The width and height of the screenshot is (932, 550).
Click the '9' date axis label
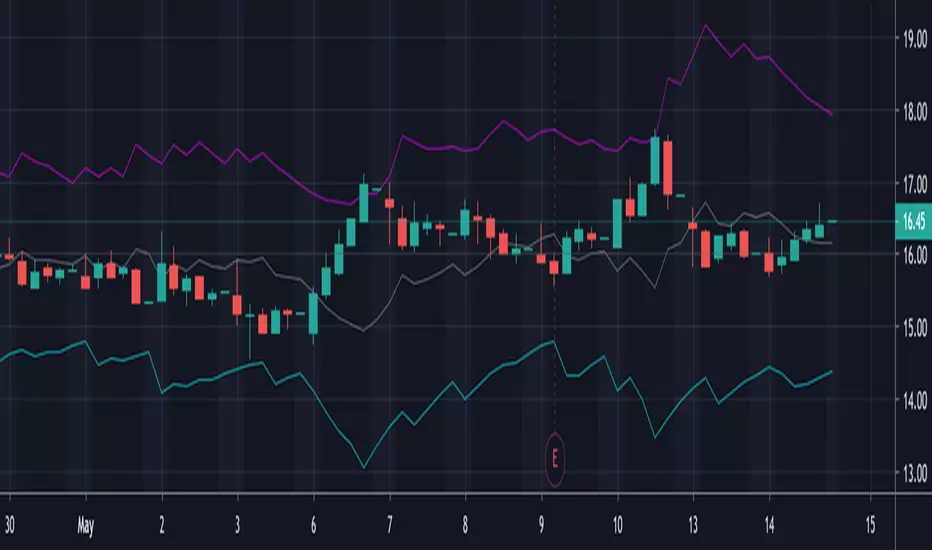541,525
